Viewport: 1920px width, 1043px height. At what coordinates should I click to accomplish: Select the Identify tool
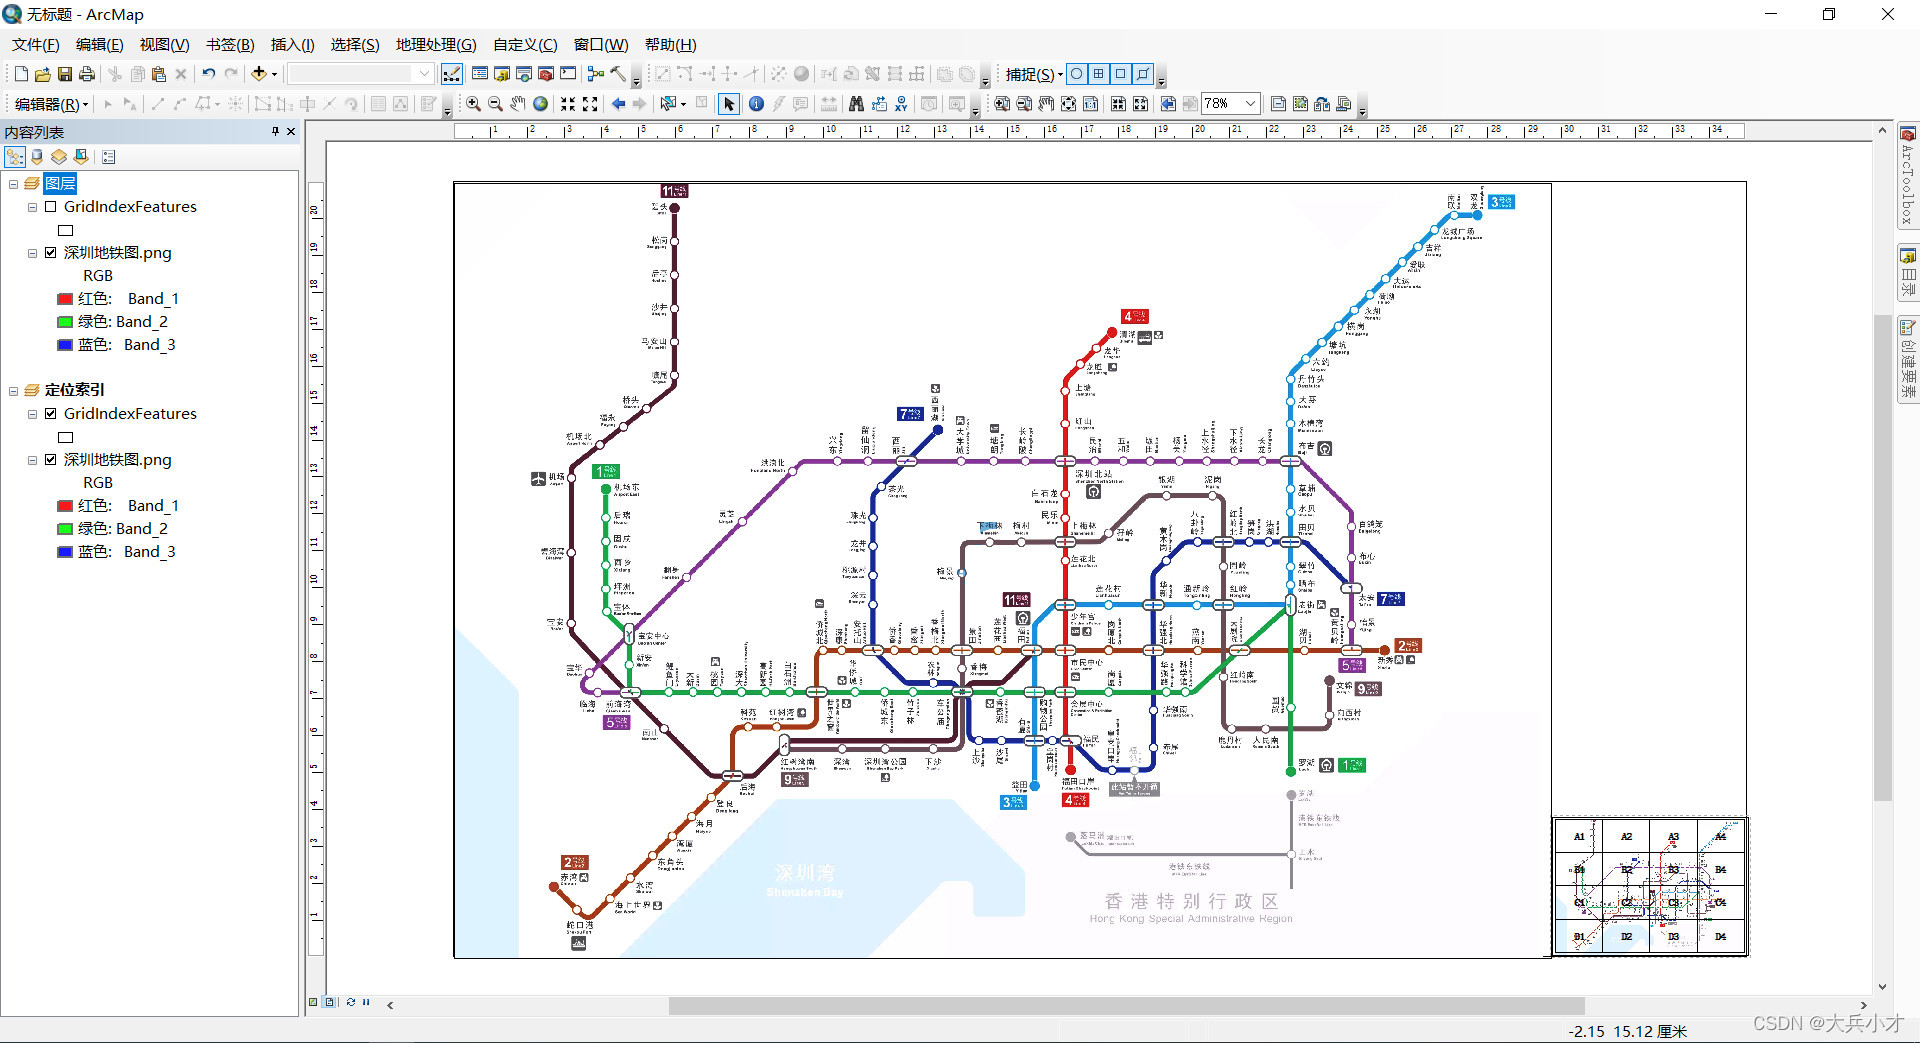tap(756, 104)
